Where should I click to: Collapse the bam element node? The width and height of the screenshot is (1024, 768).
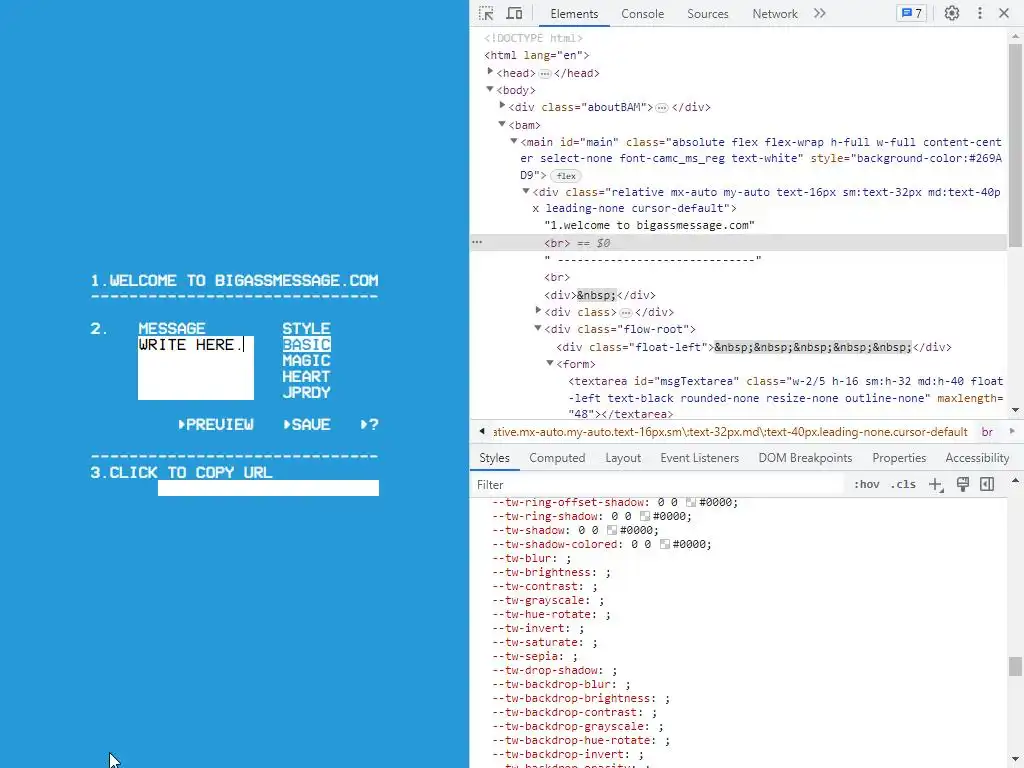coord(502,124)
